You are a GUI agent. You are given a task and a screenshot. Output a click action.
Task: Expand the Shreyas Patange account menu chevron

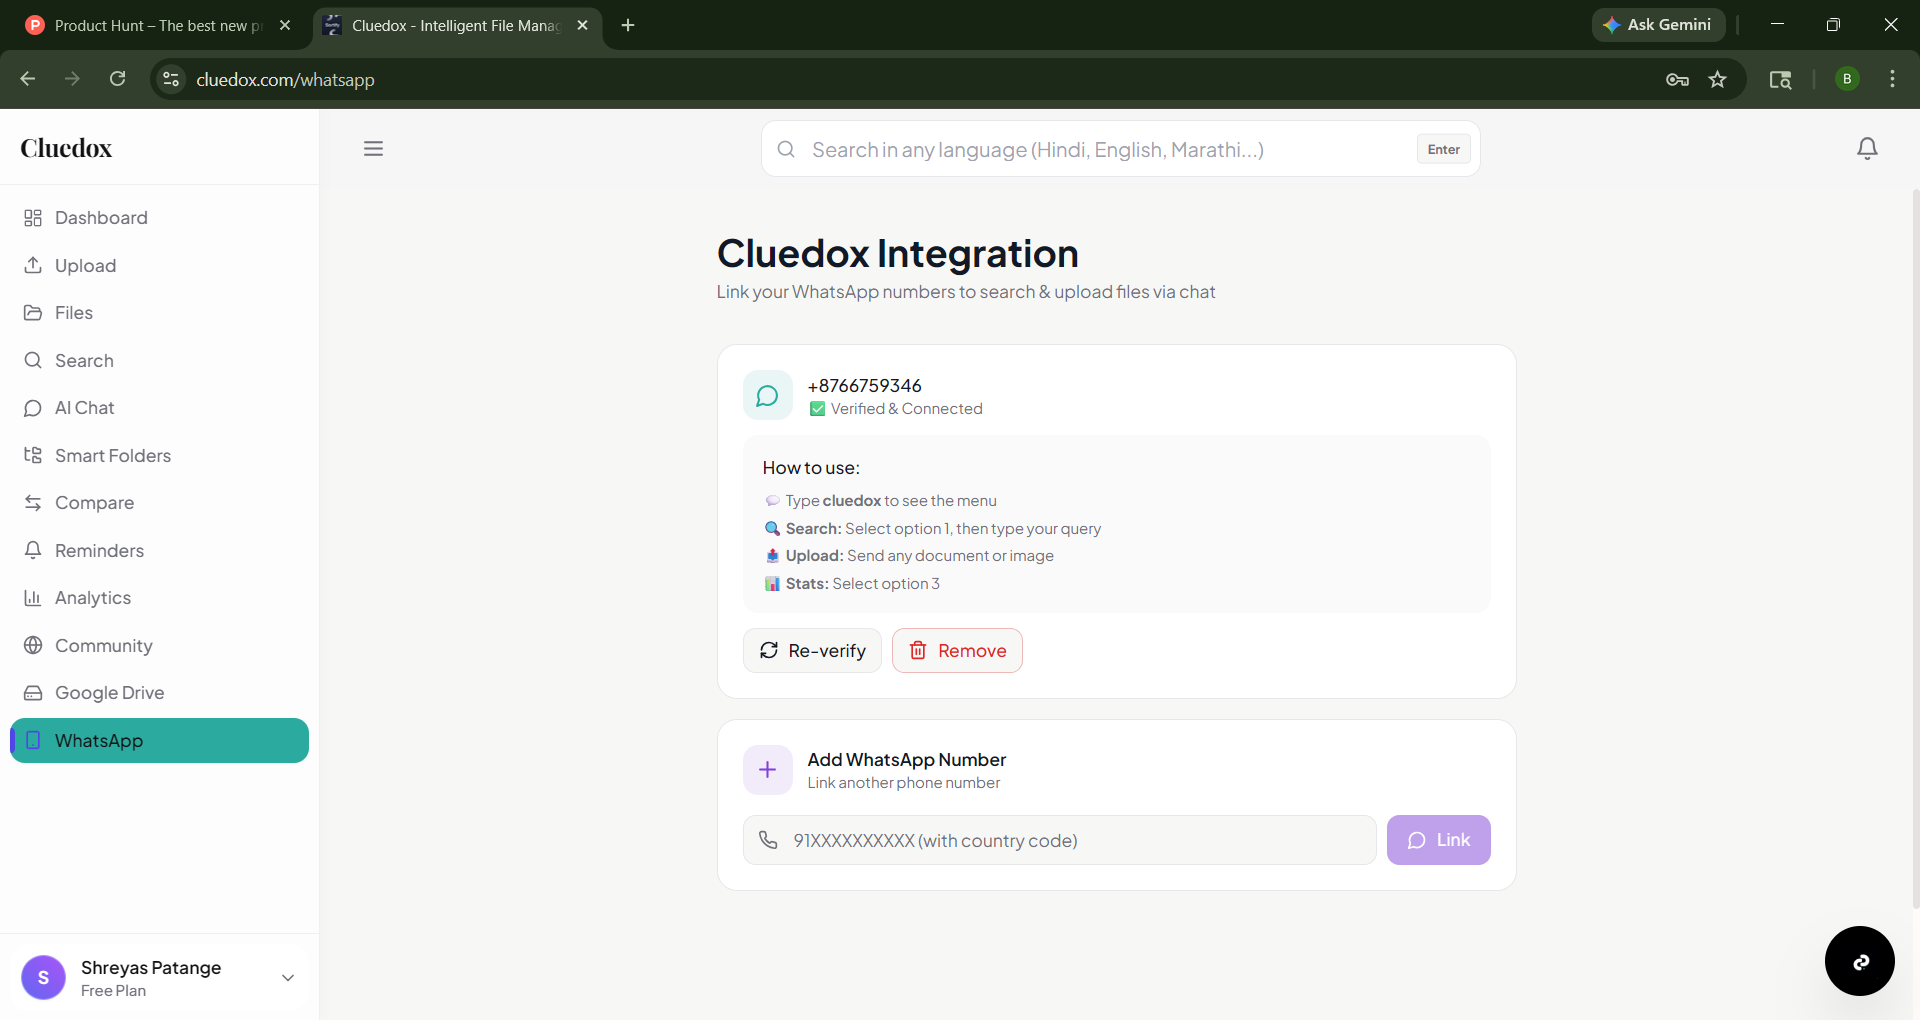(288, 978)
